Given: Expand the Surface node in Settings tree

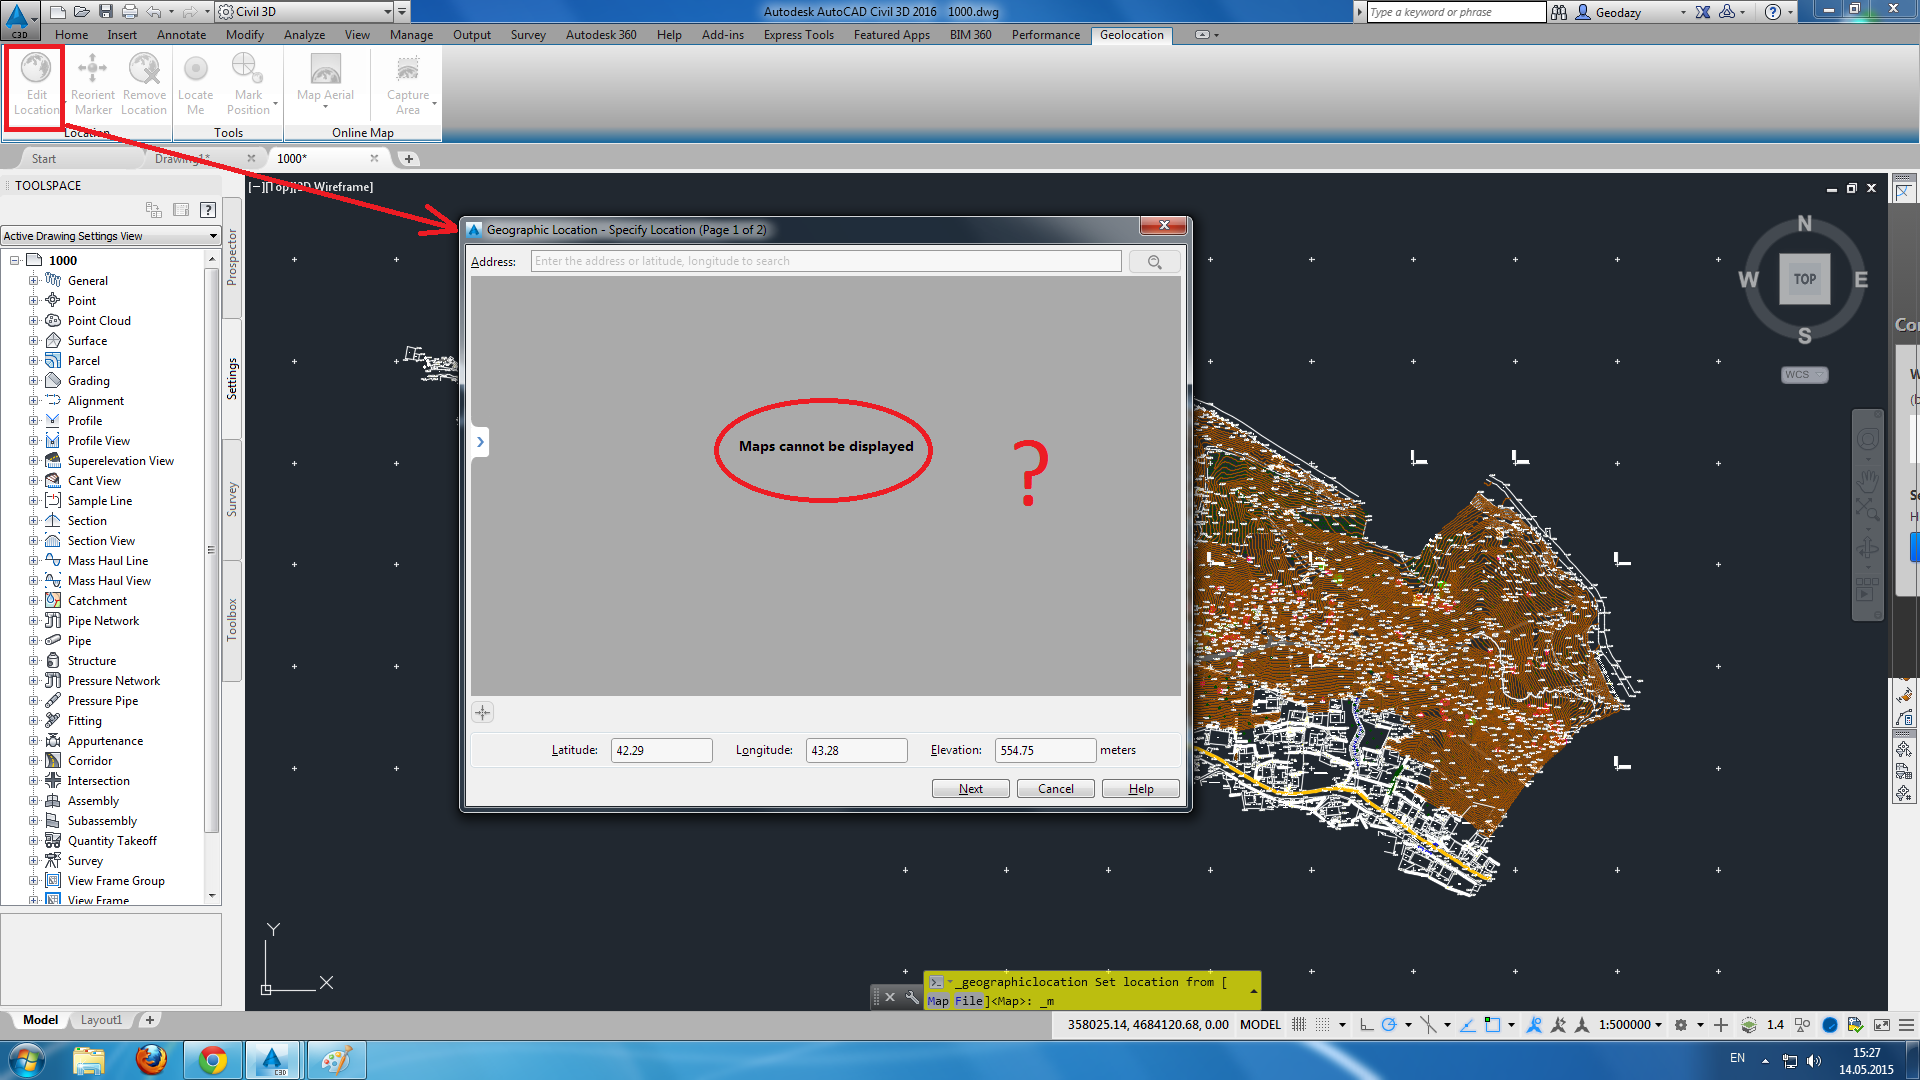Looking at the screenshot, I should point(33,341).
